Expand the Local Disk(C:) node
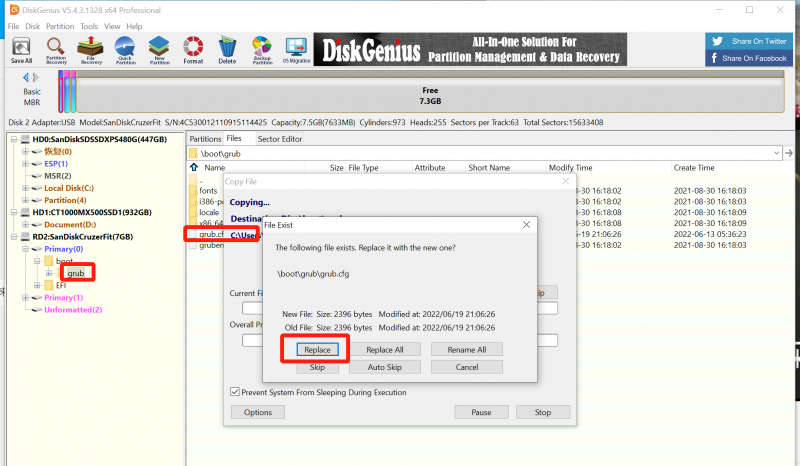 pos(25,188)
